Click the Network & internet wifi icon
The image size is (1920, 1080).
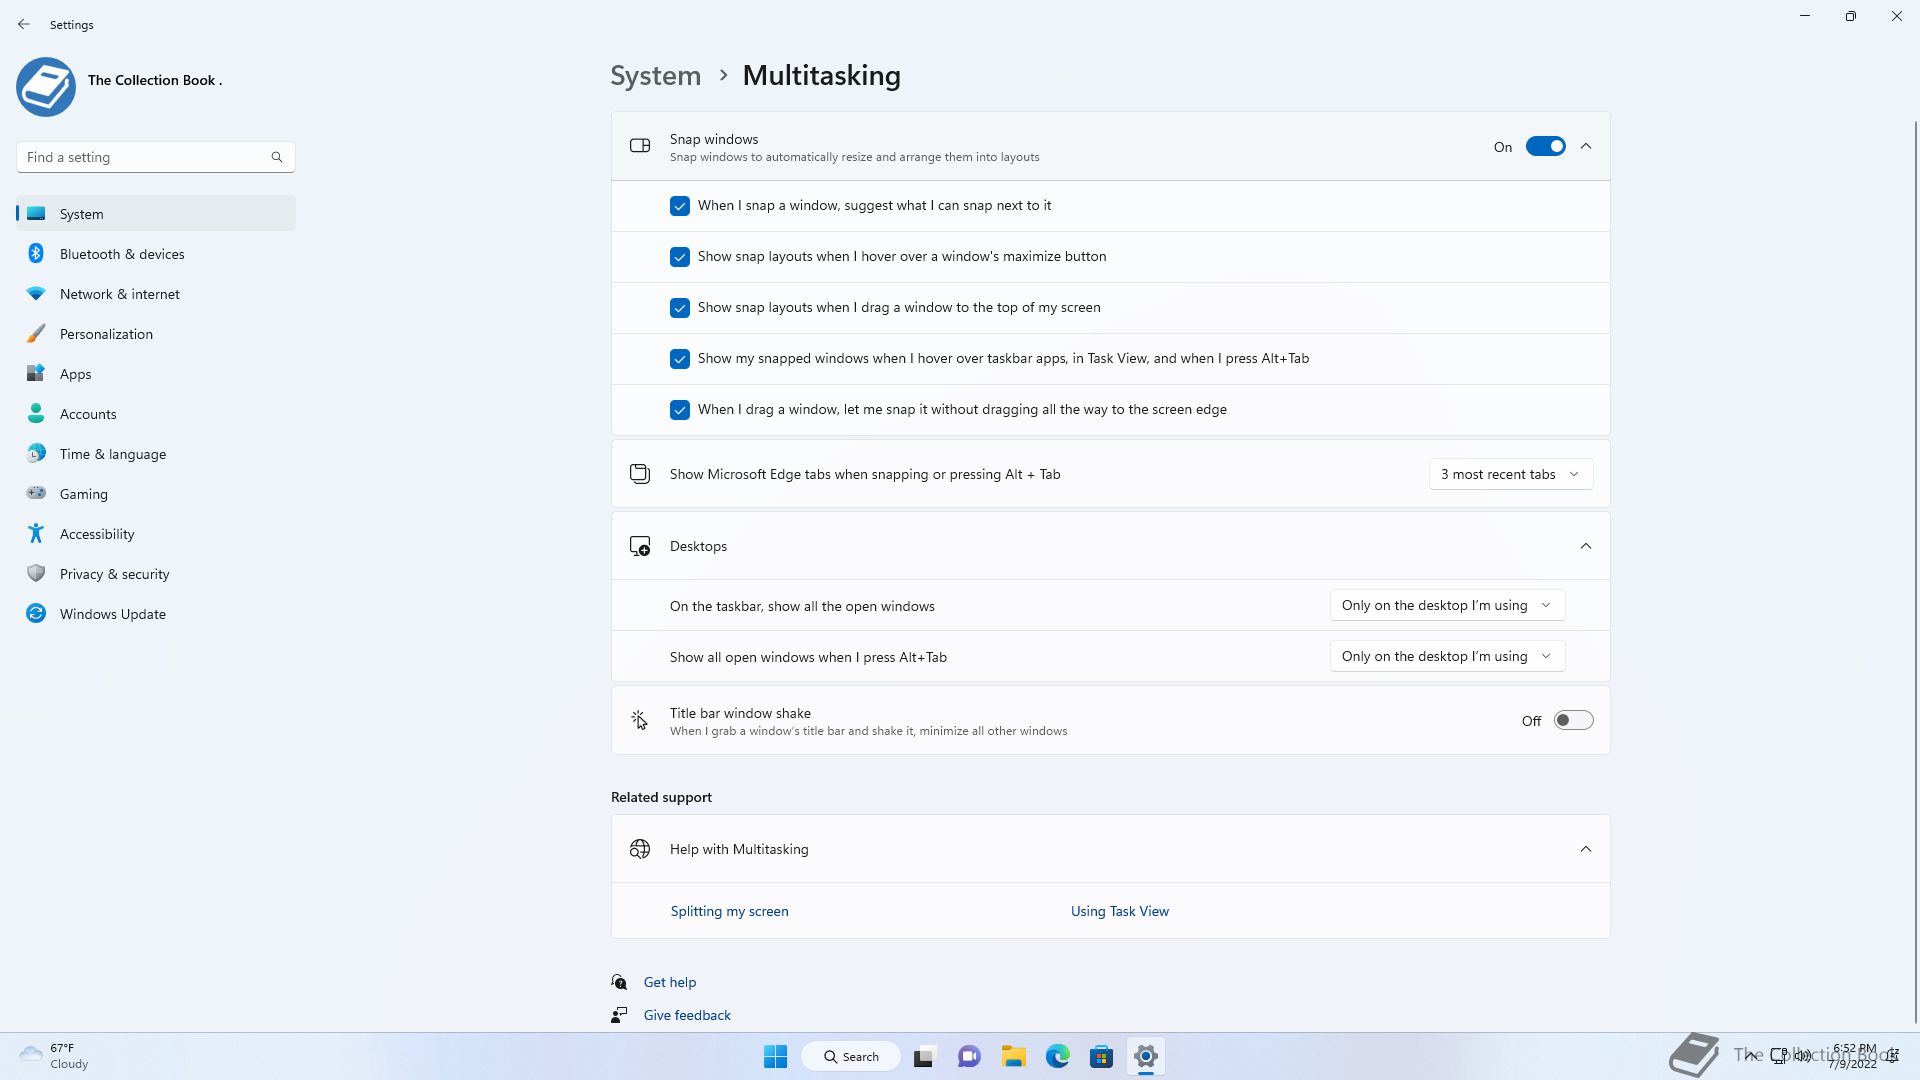click(36, 294)
